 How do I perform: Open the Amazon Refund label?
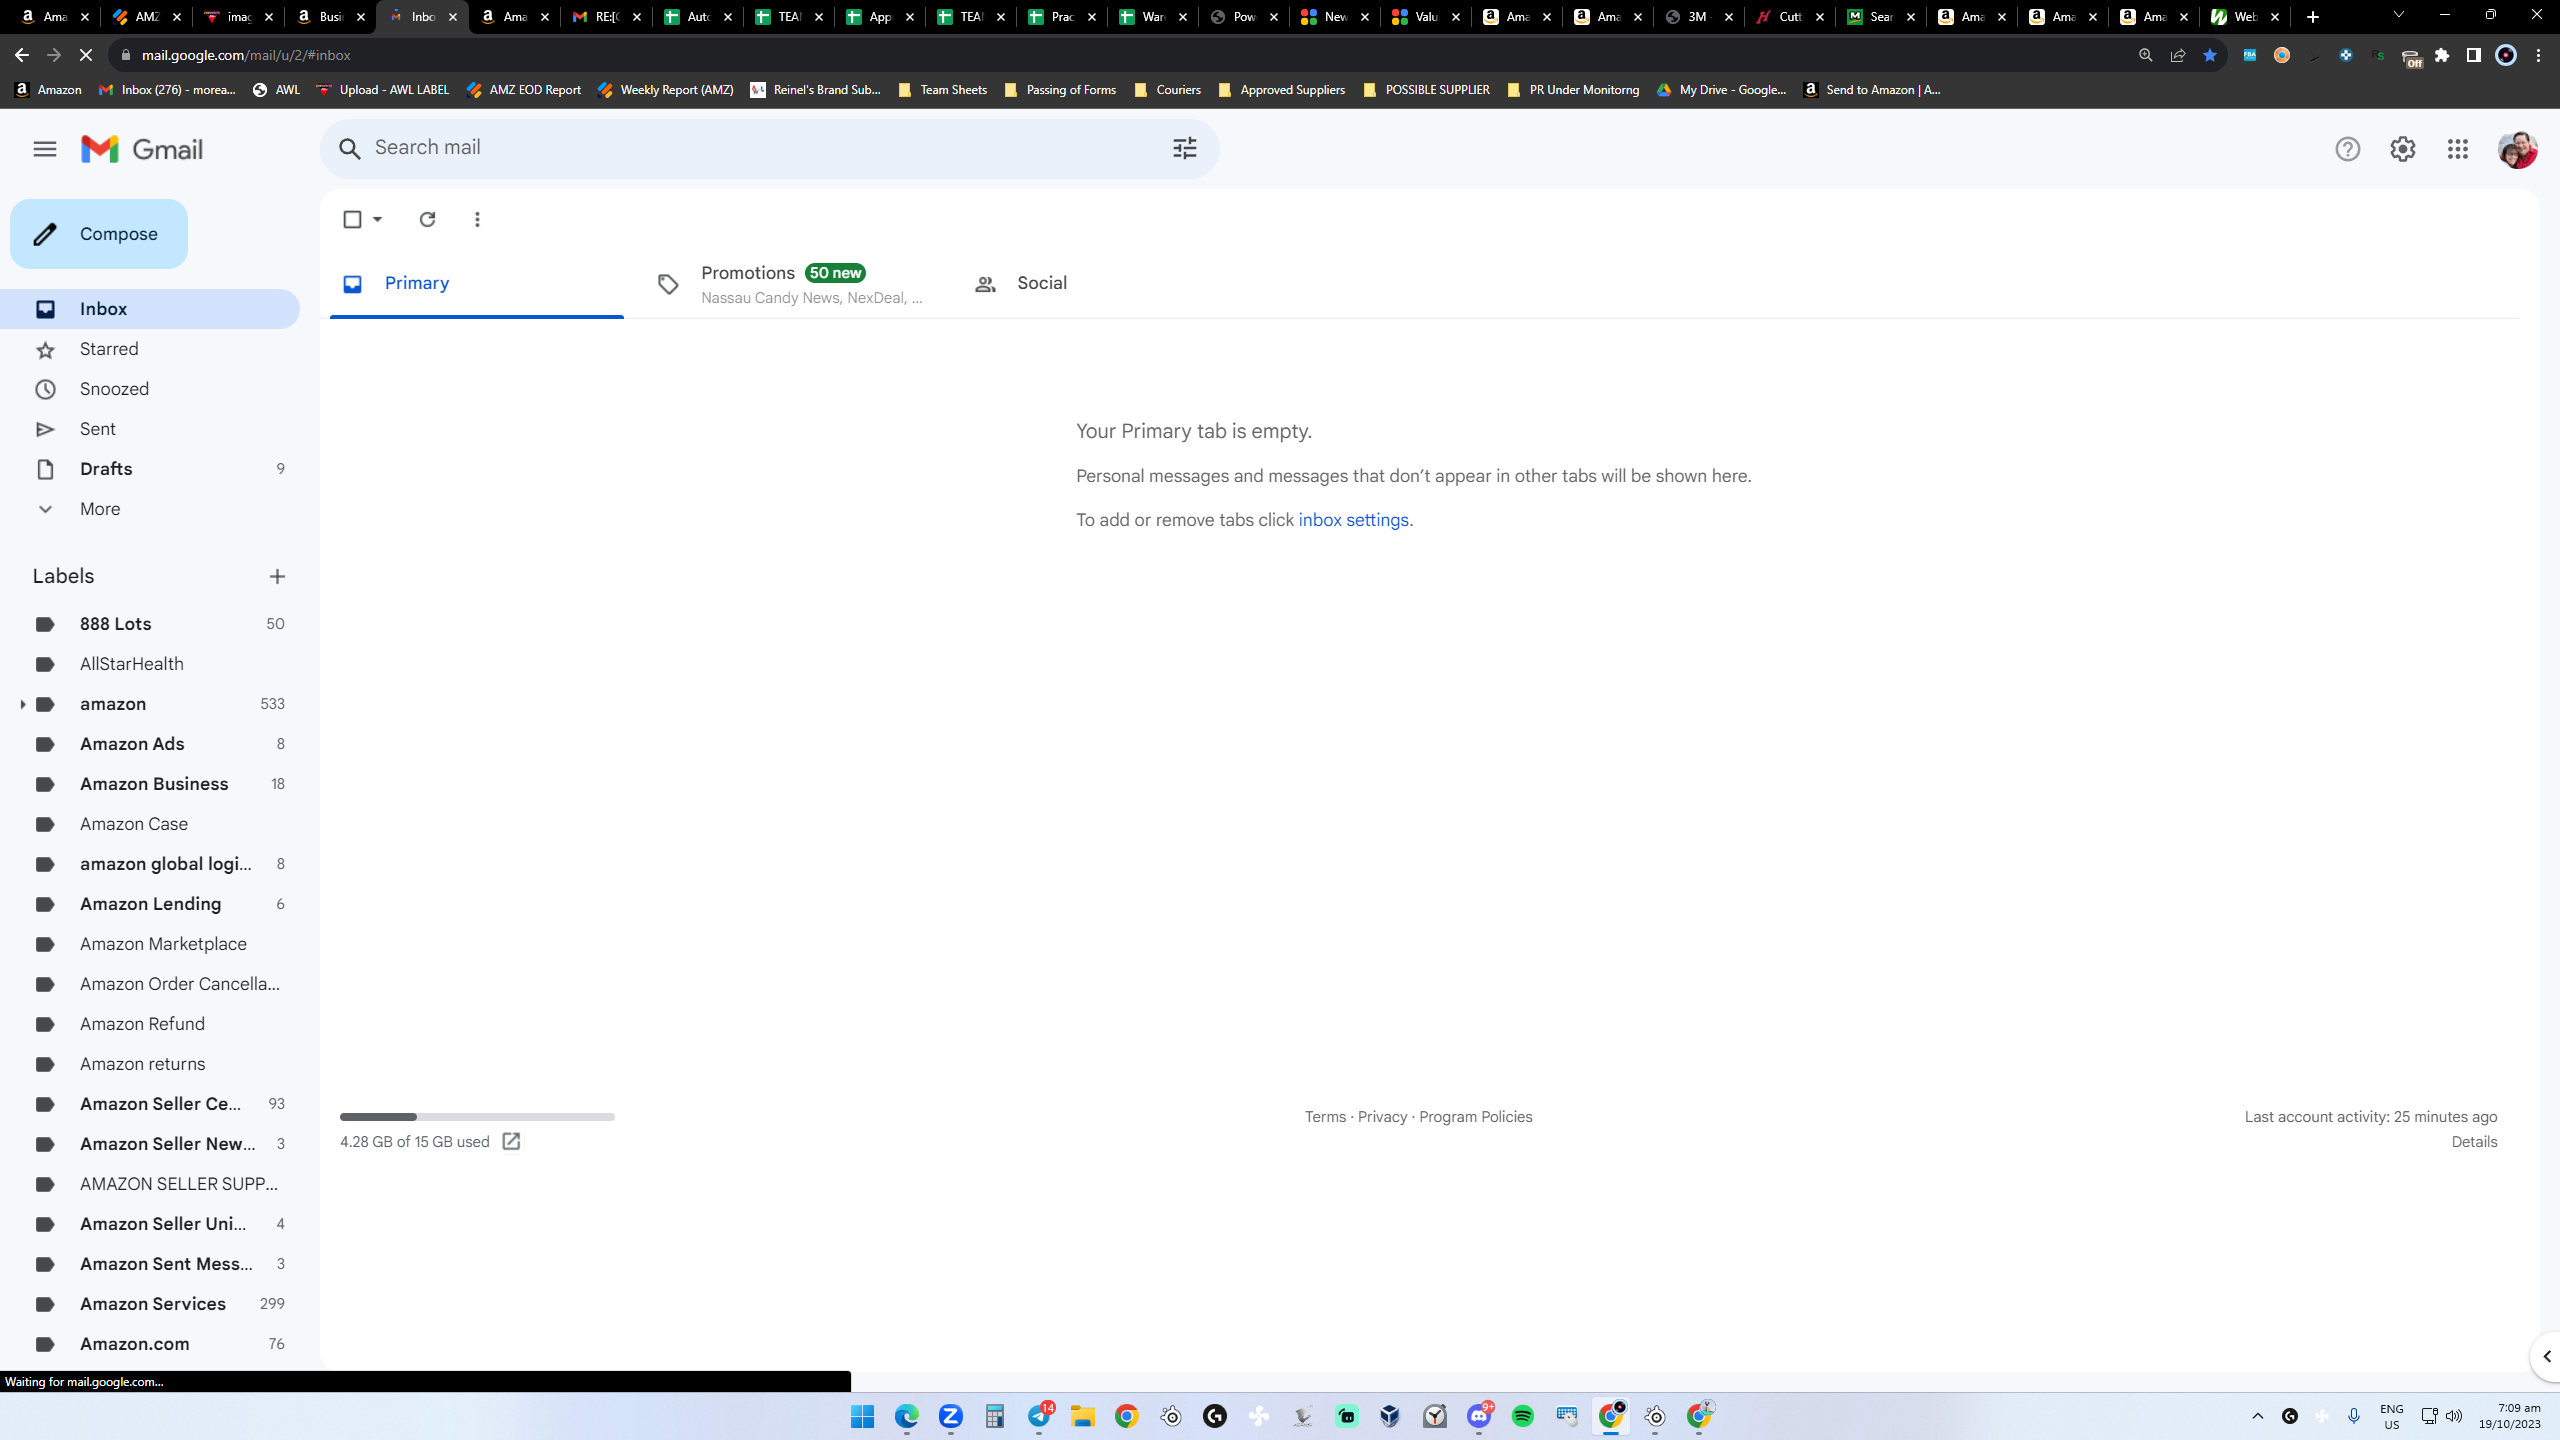150,1024
